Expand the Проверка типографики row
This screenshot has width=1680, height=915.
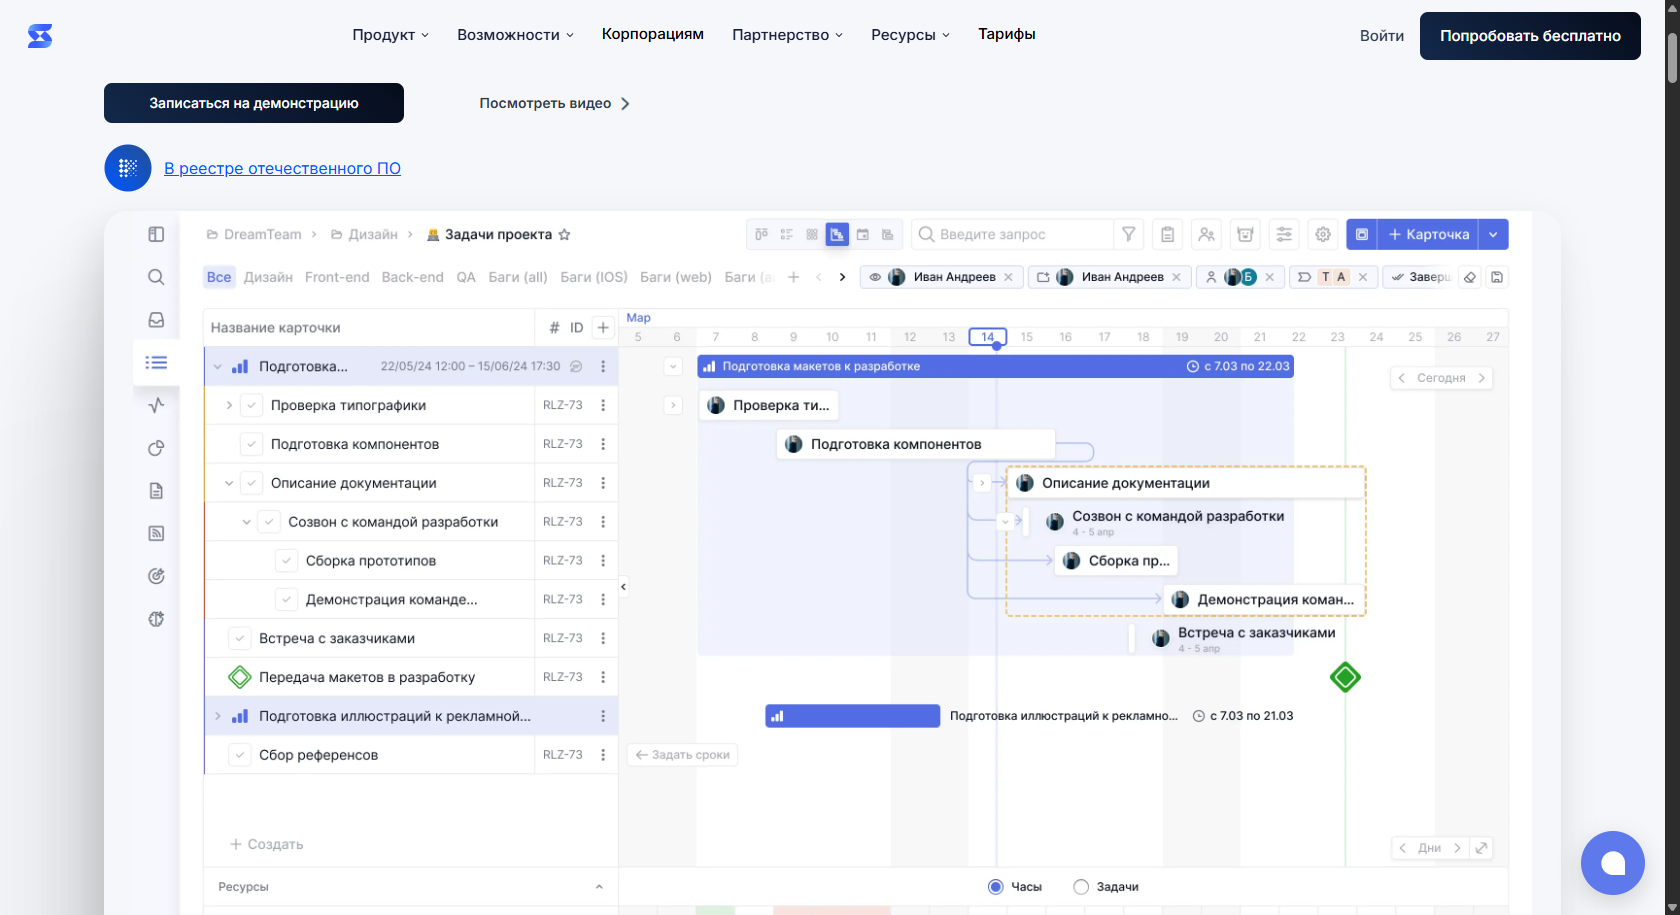229,405
